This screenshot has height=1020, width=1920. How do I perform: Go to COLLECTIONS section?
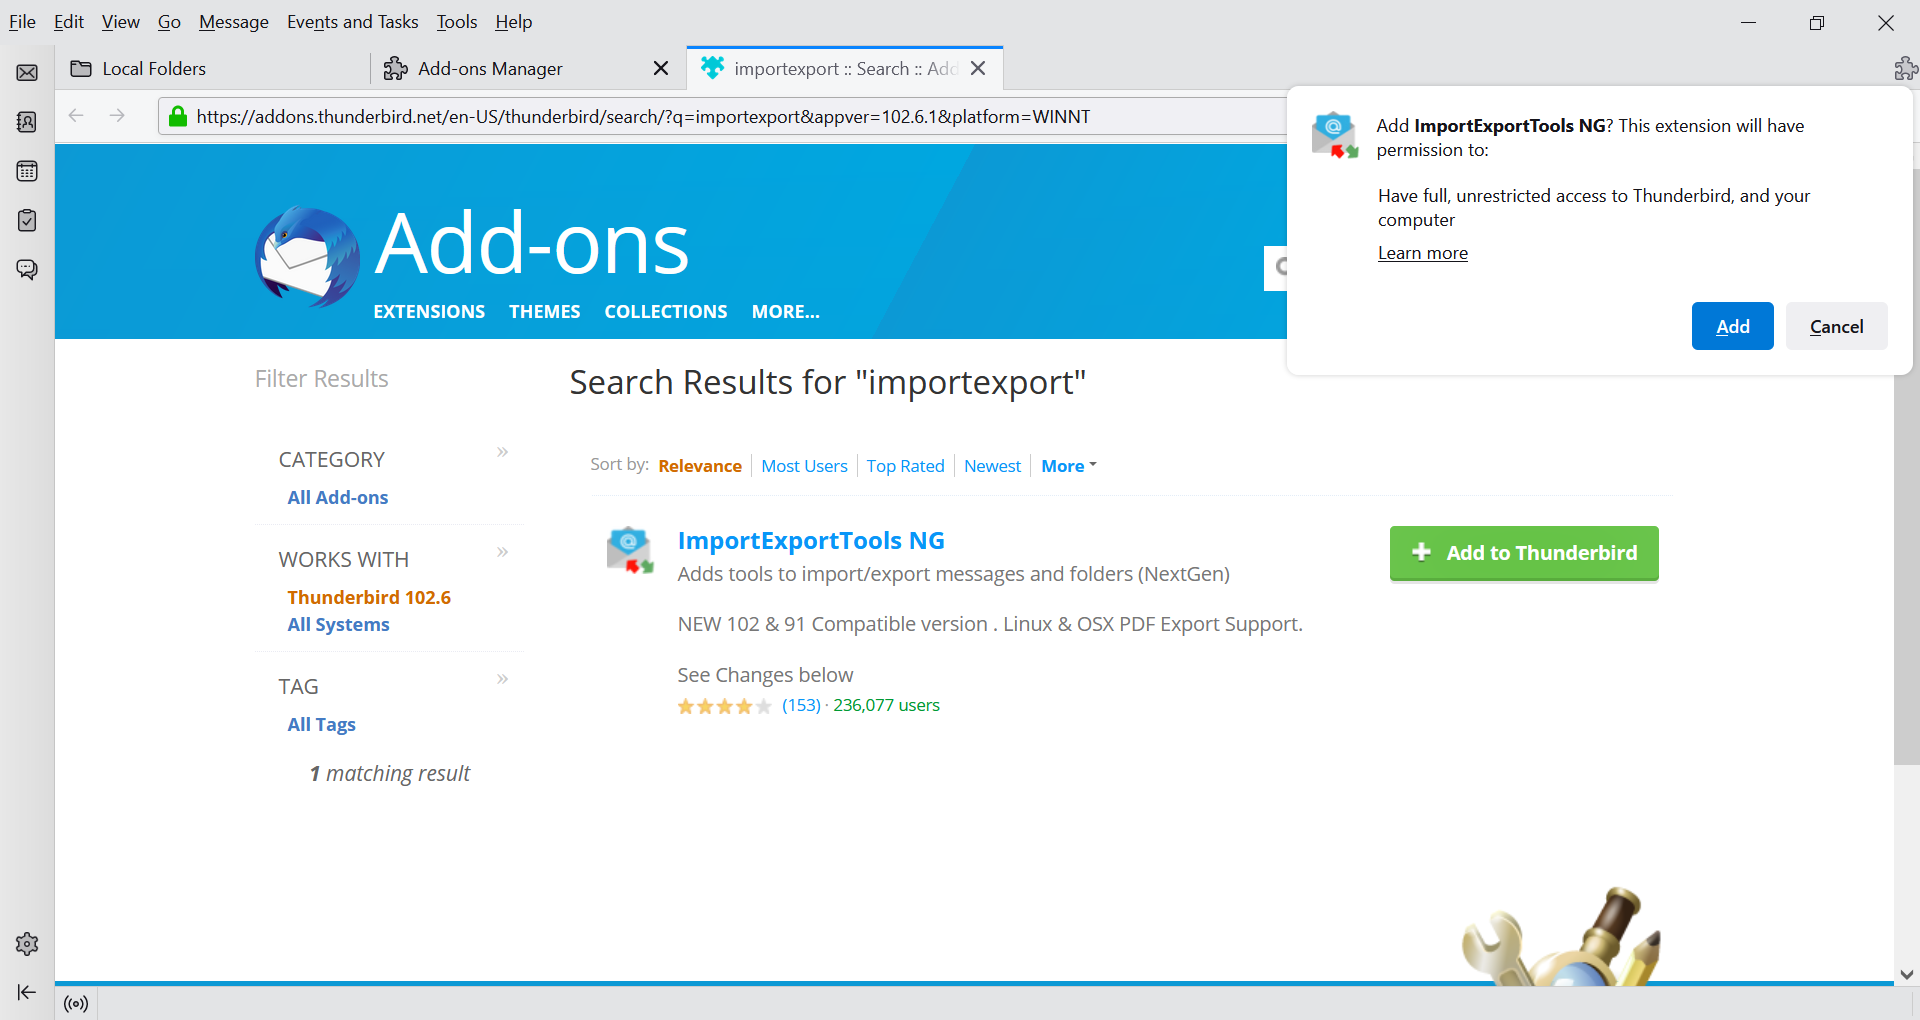[x=666, y=312]
